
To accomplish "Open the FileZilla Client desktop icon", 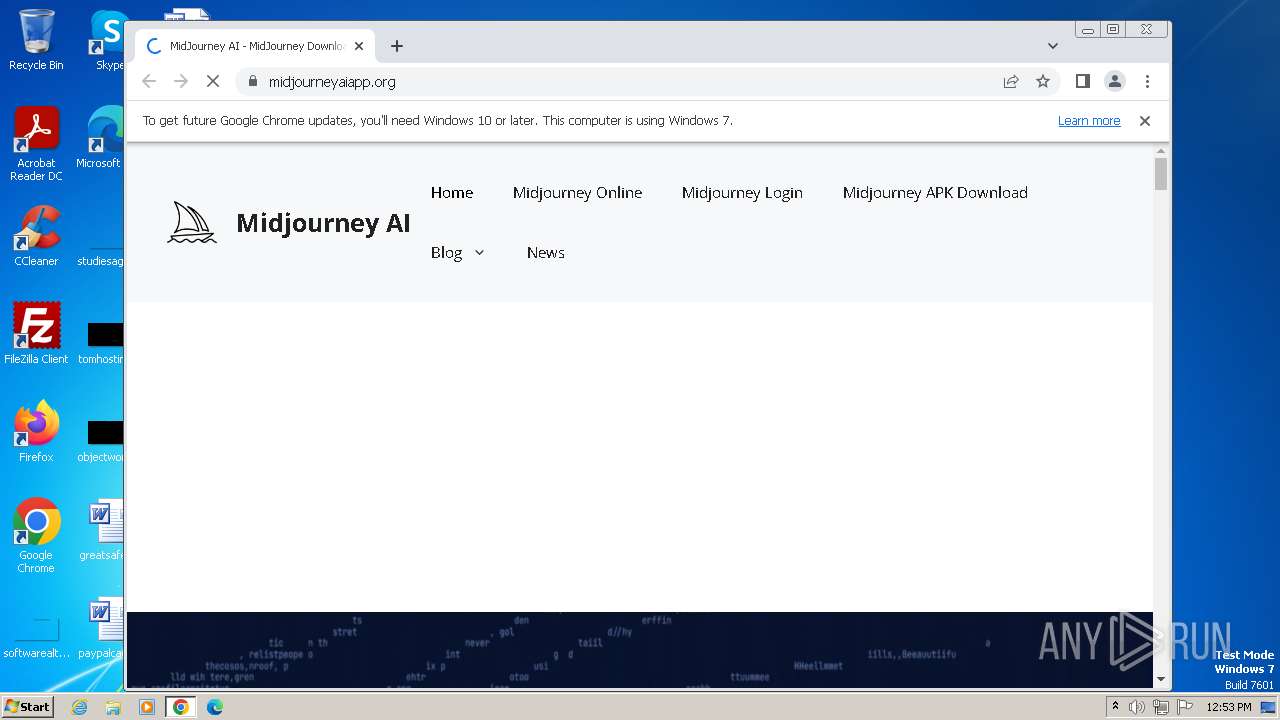I will (36, 334).
